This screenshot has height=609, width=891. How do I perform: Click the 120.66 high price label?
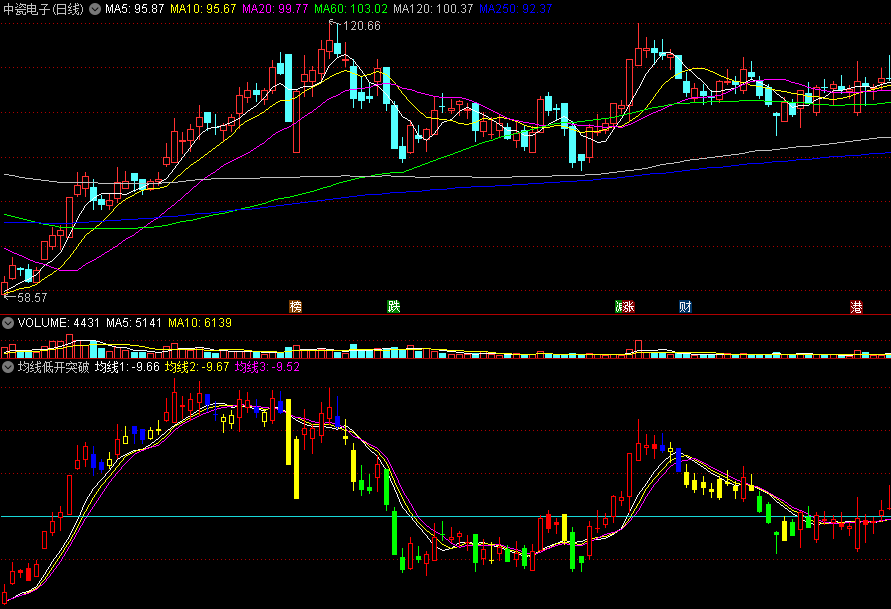pyautogui.click(x=362, y=26)
